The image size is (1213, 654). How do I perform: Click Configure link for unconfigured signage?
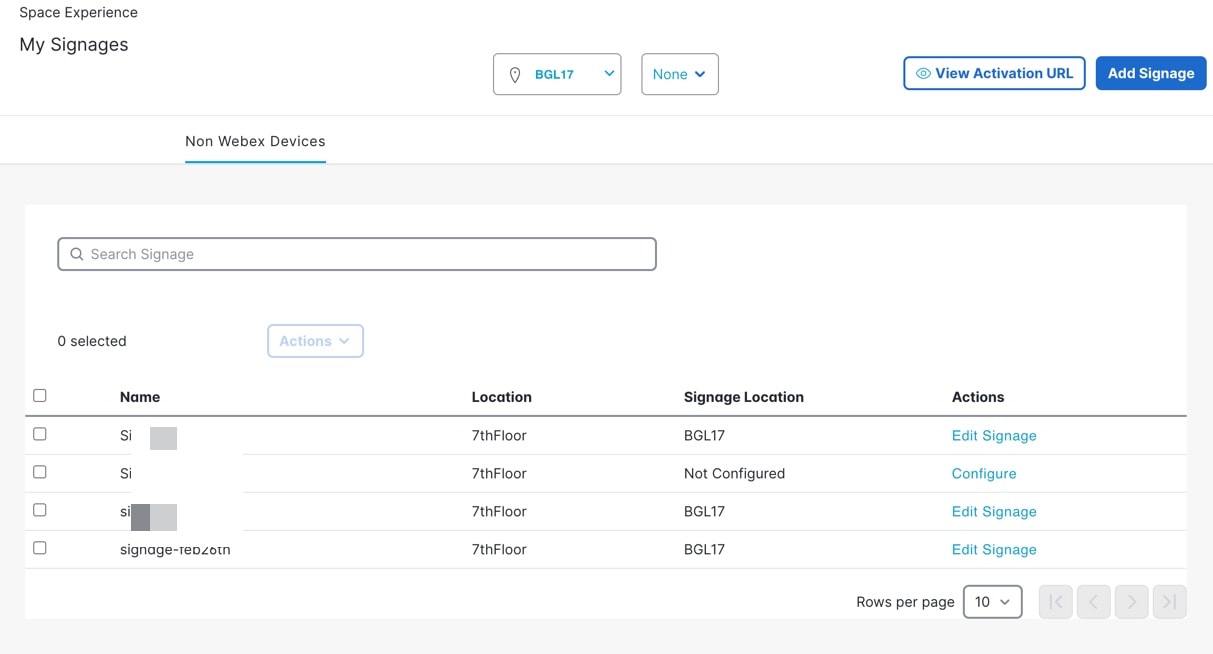tap(983, 474)
